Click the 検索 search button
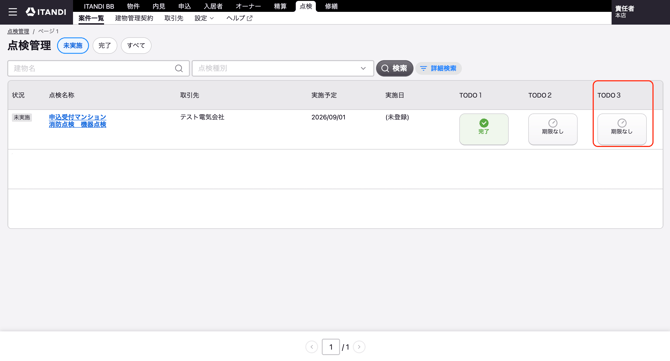The image size is (670, 361). [x=394, y=68]
